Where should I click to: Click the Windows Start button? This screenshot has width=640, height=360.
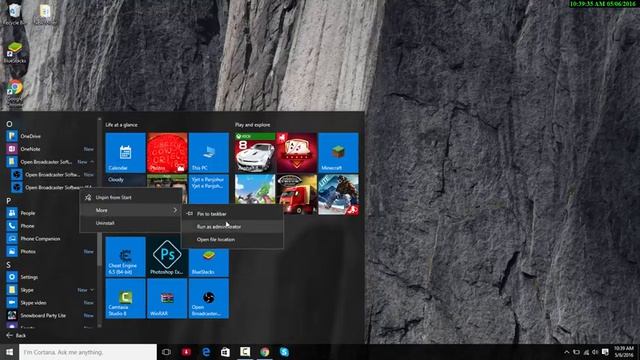pyautogui.click(x=9, y=352)
